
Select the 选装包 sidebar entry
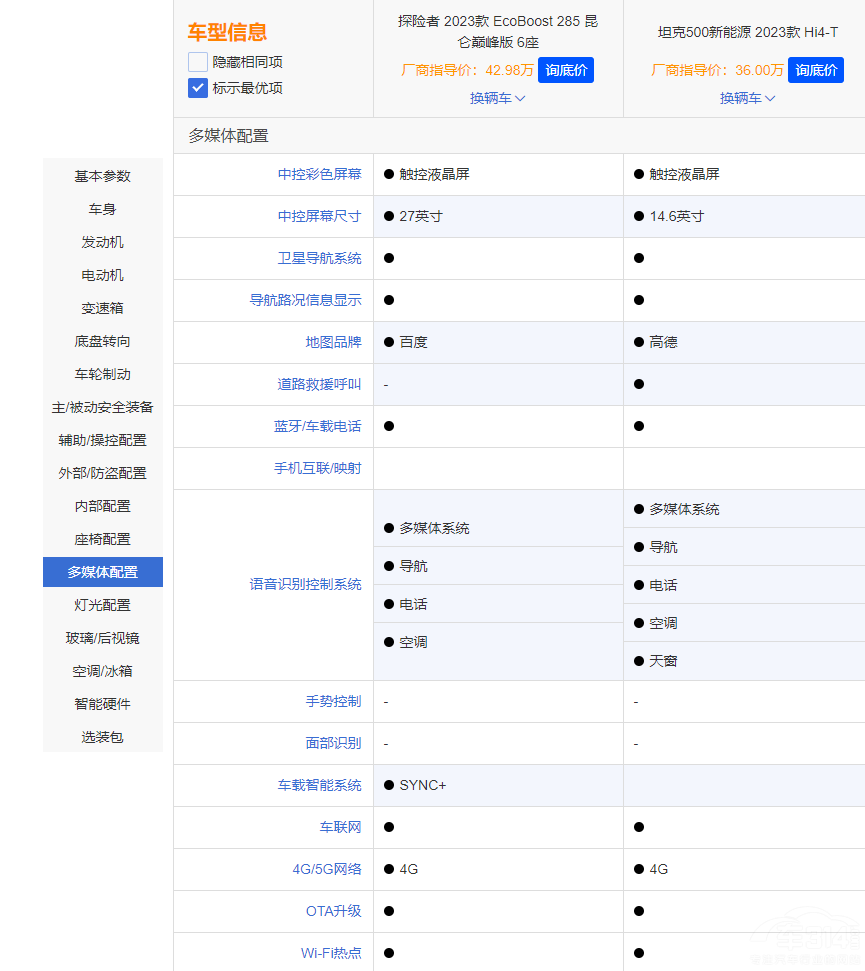click(102, 737)
